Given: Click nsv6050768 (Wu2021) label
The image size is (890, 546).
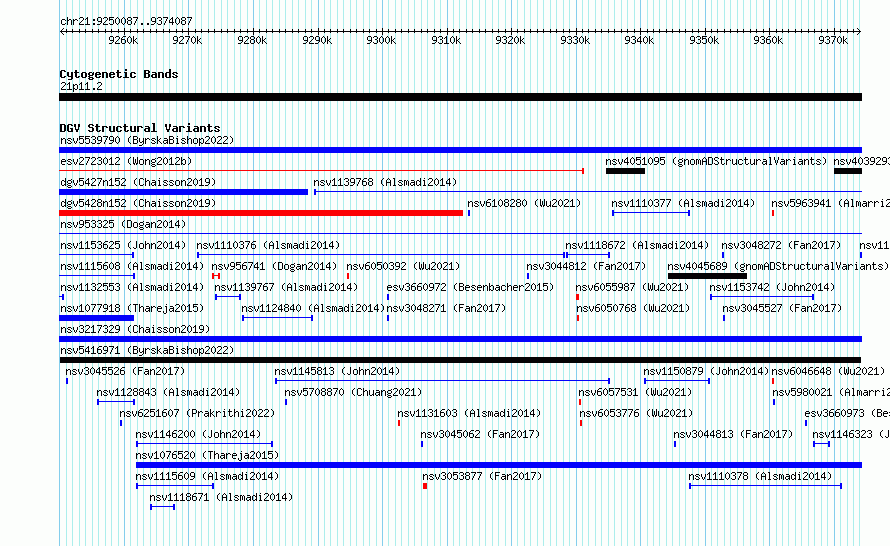Looking at the screenshot, I should (x=633, y=308).
